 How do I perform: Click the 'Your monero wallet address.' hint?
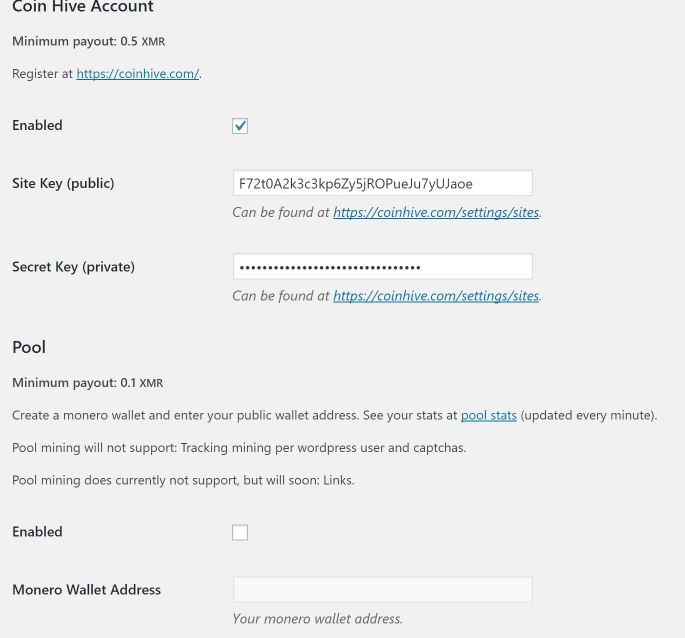coord(318,619)
